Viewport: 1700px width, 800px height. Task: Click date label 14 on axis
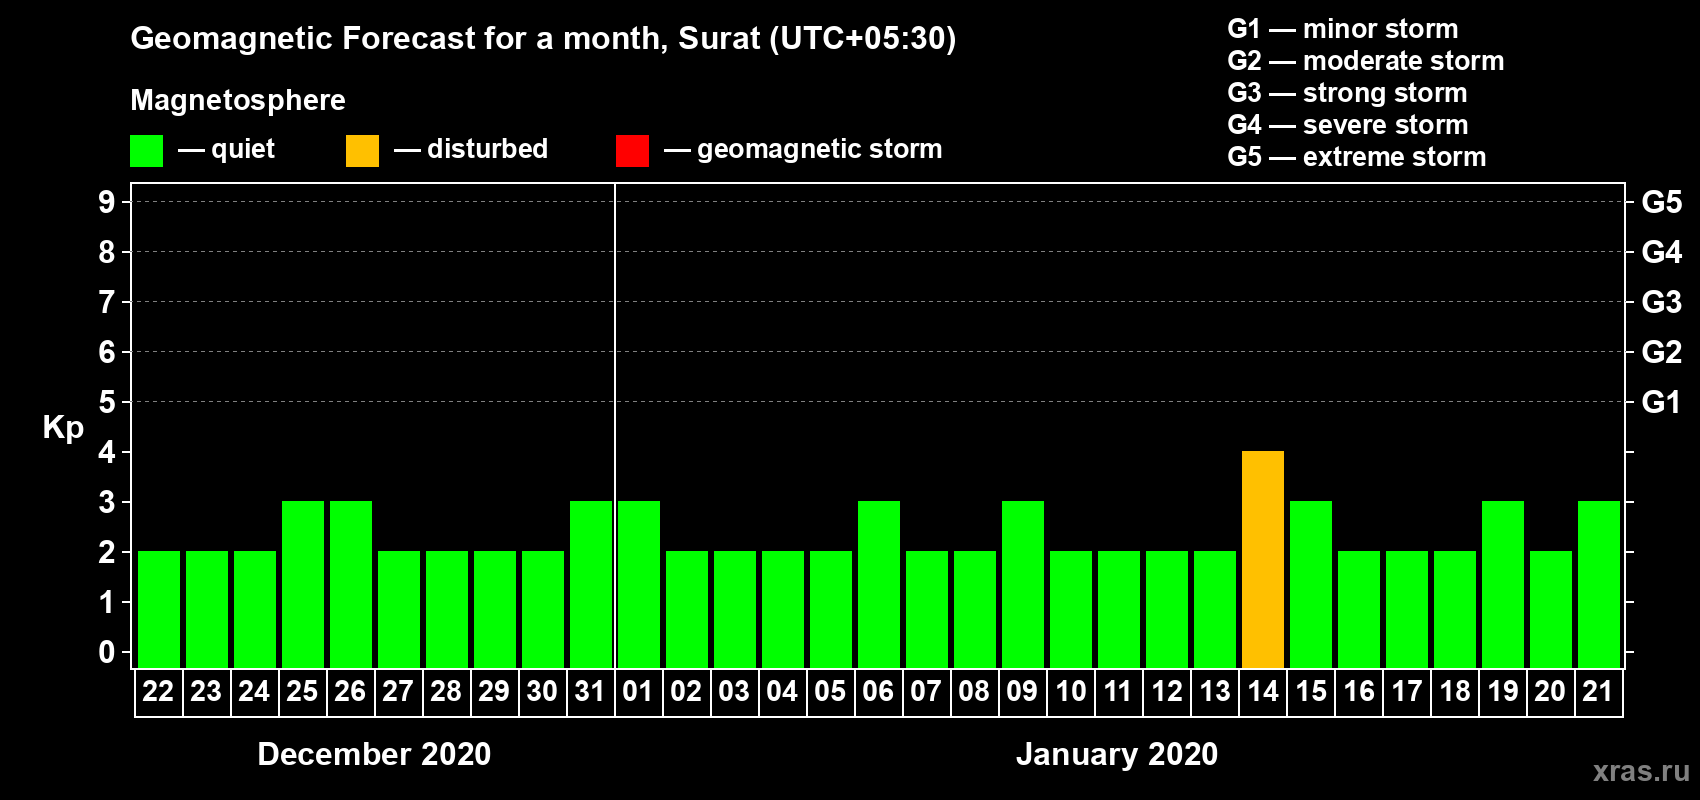(x=1263, y=692)
